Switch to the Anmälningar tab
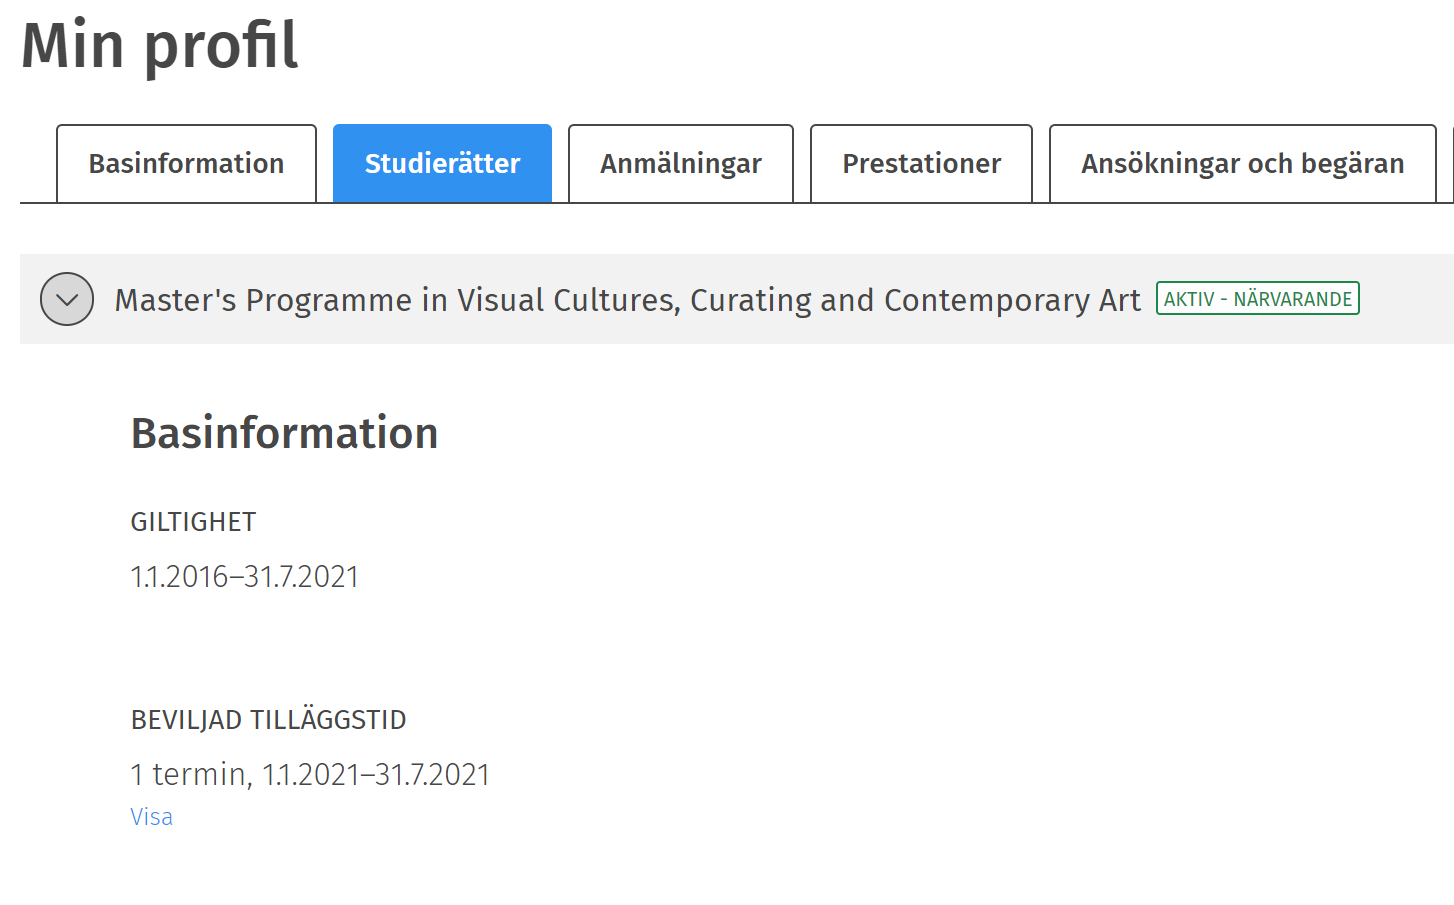This screenshot has height=905, width=1454. 680,164
